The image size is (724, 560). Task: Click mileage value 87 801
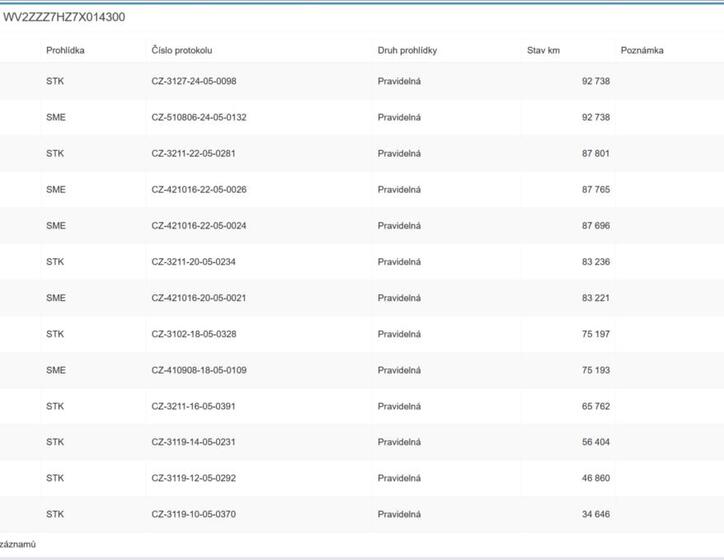tap(596, 153)
